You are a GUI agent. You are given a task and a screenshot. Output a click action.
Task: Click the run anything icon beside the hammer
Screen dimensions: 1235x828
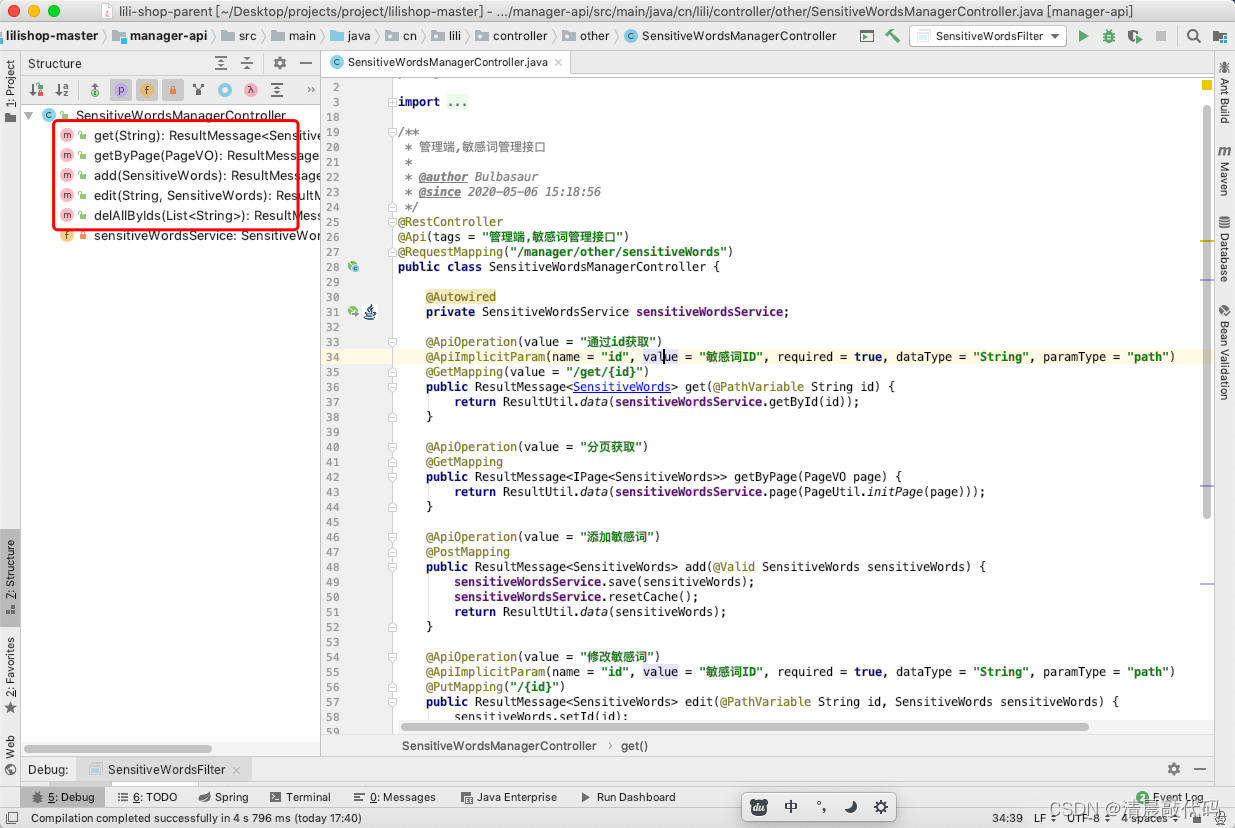pyautogui.click(x=867, y=36)
